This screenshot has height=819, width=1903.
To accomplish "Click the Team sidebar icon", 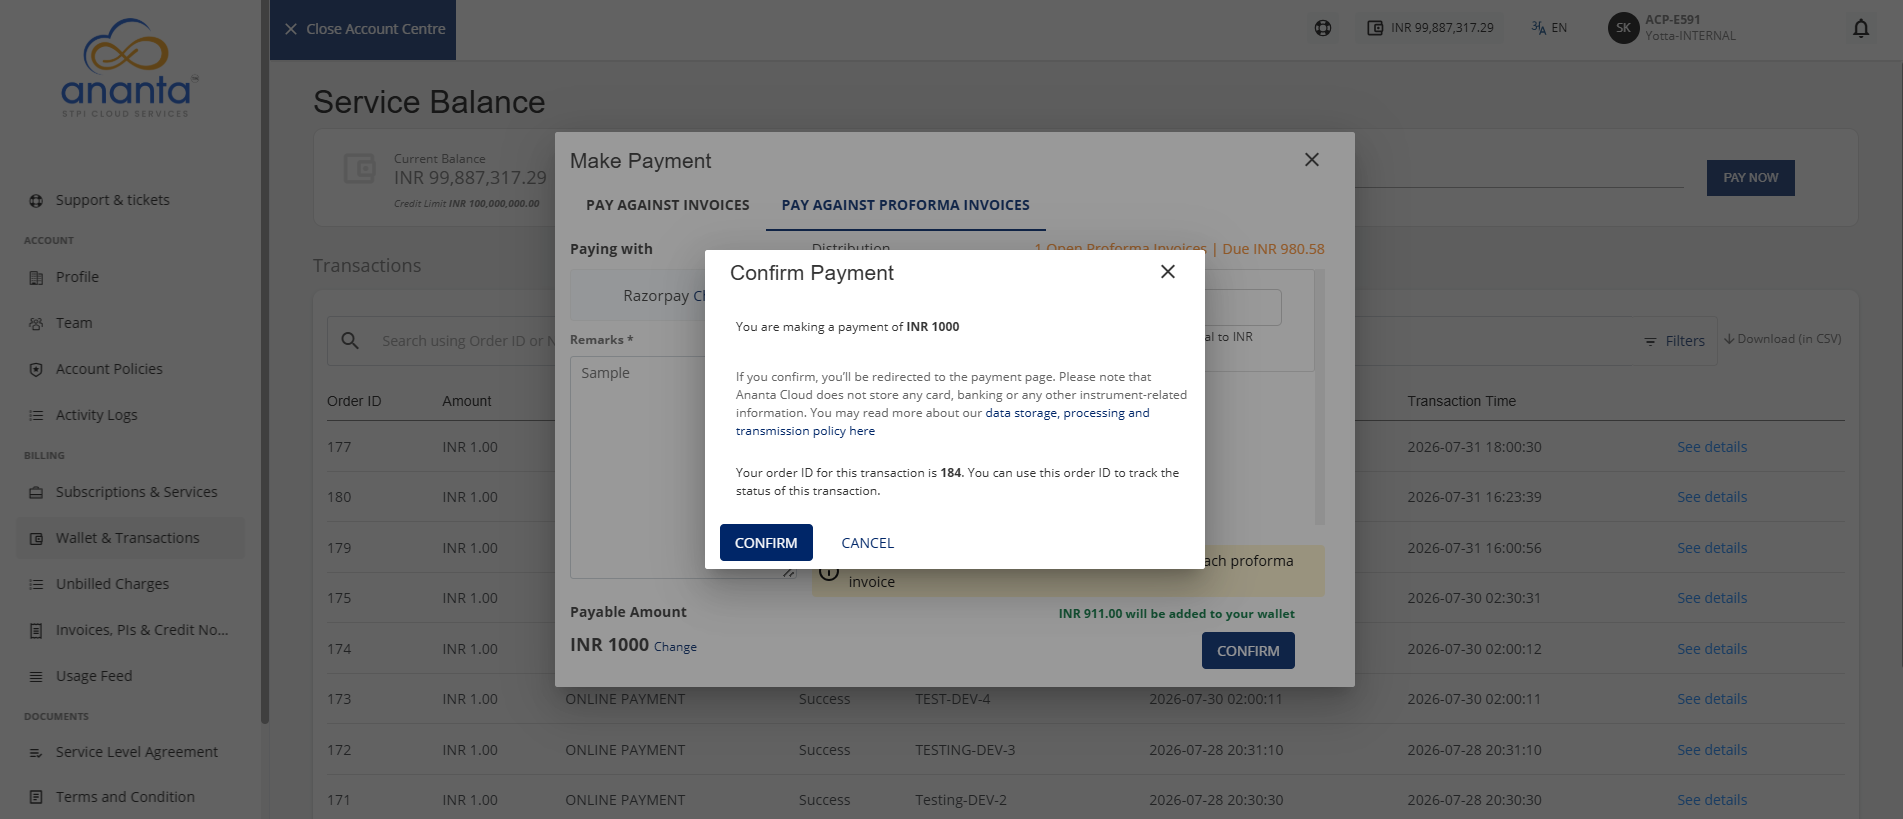I will tap(36, 324).
